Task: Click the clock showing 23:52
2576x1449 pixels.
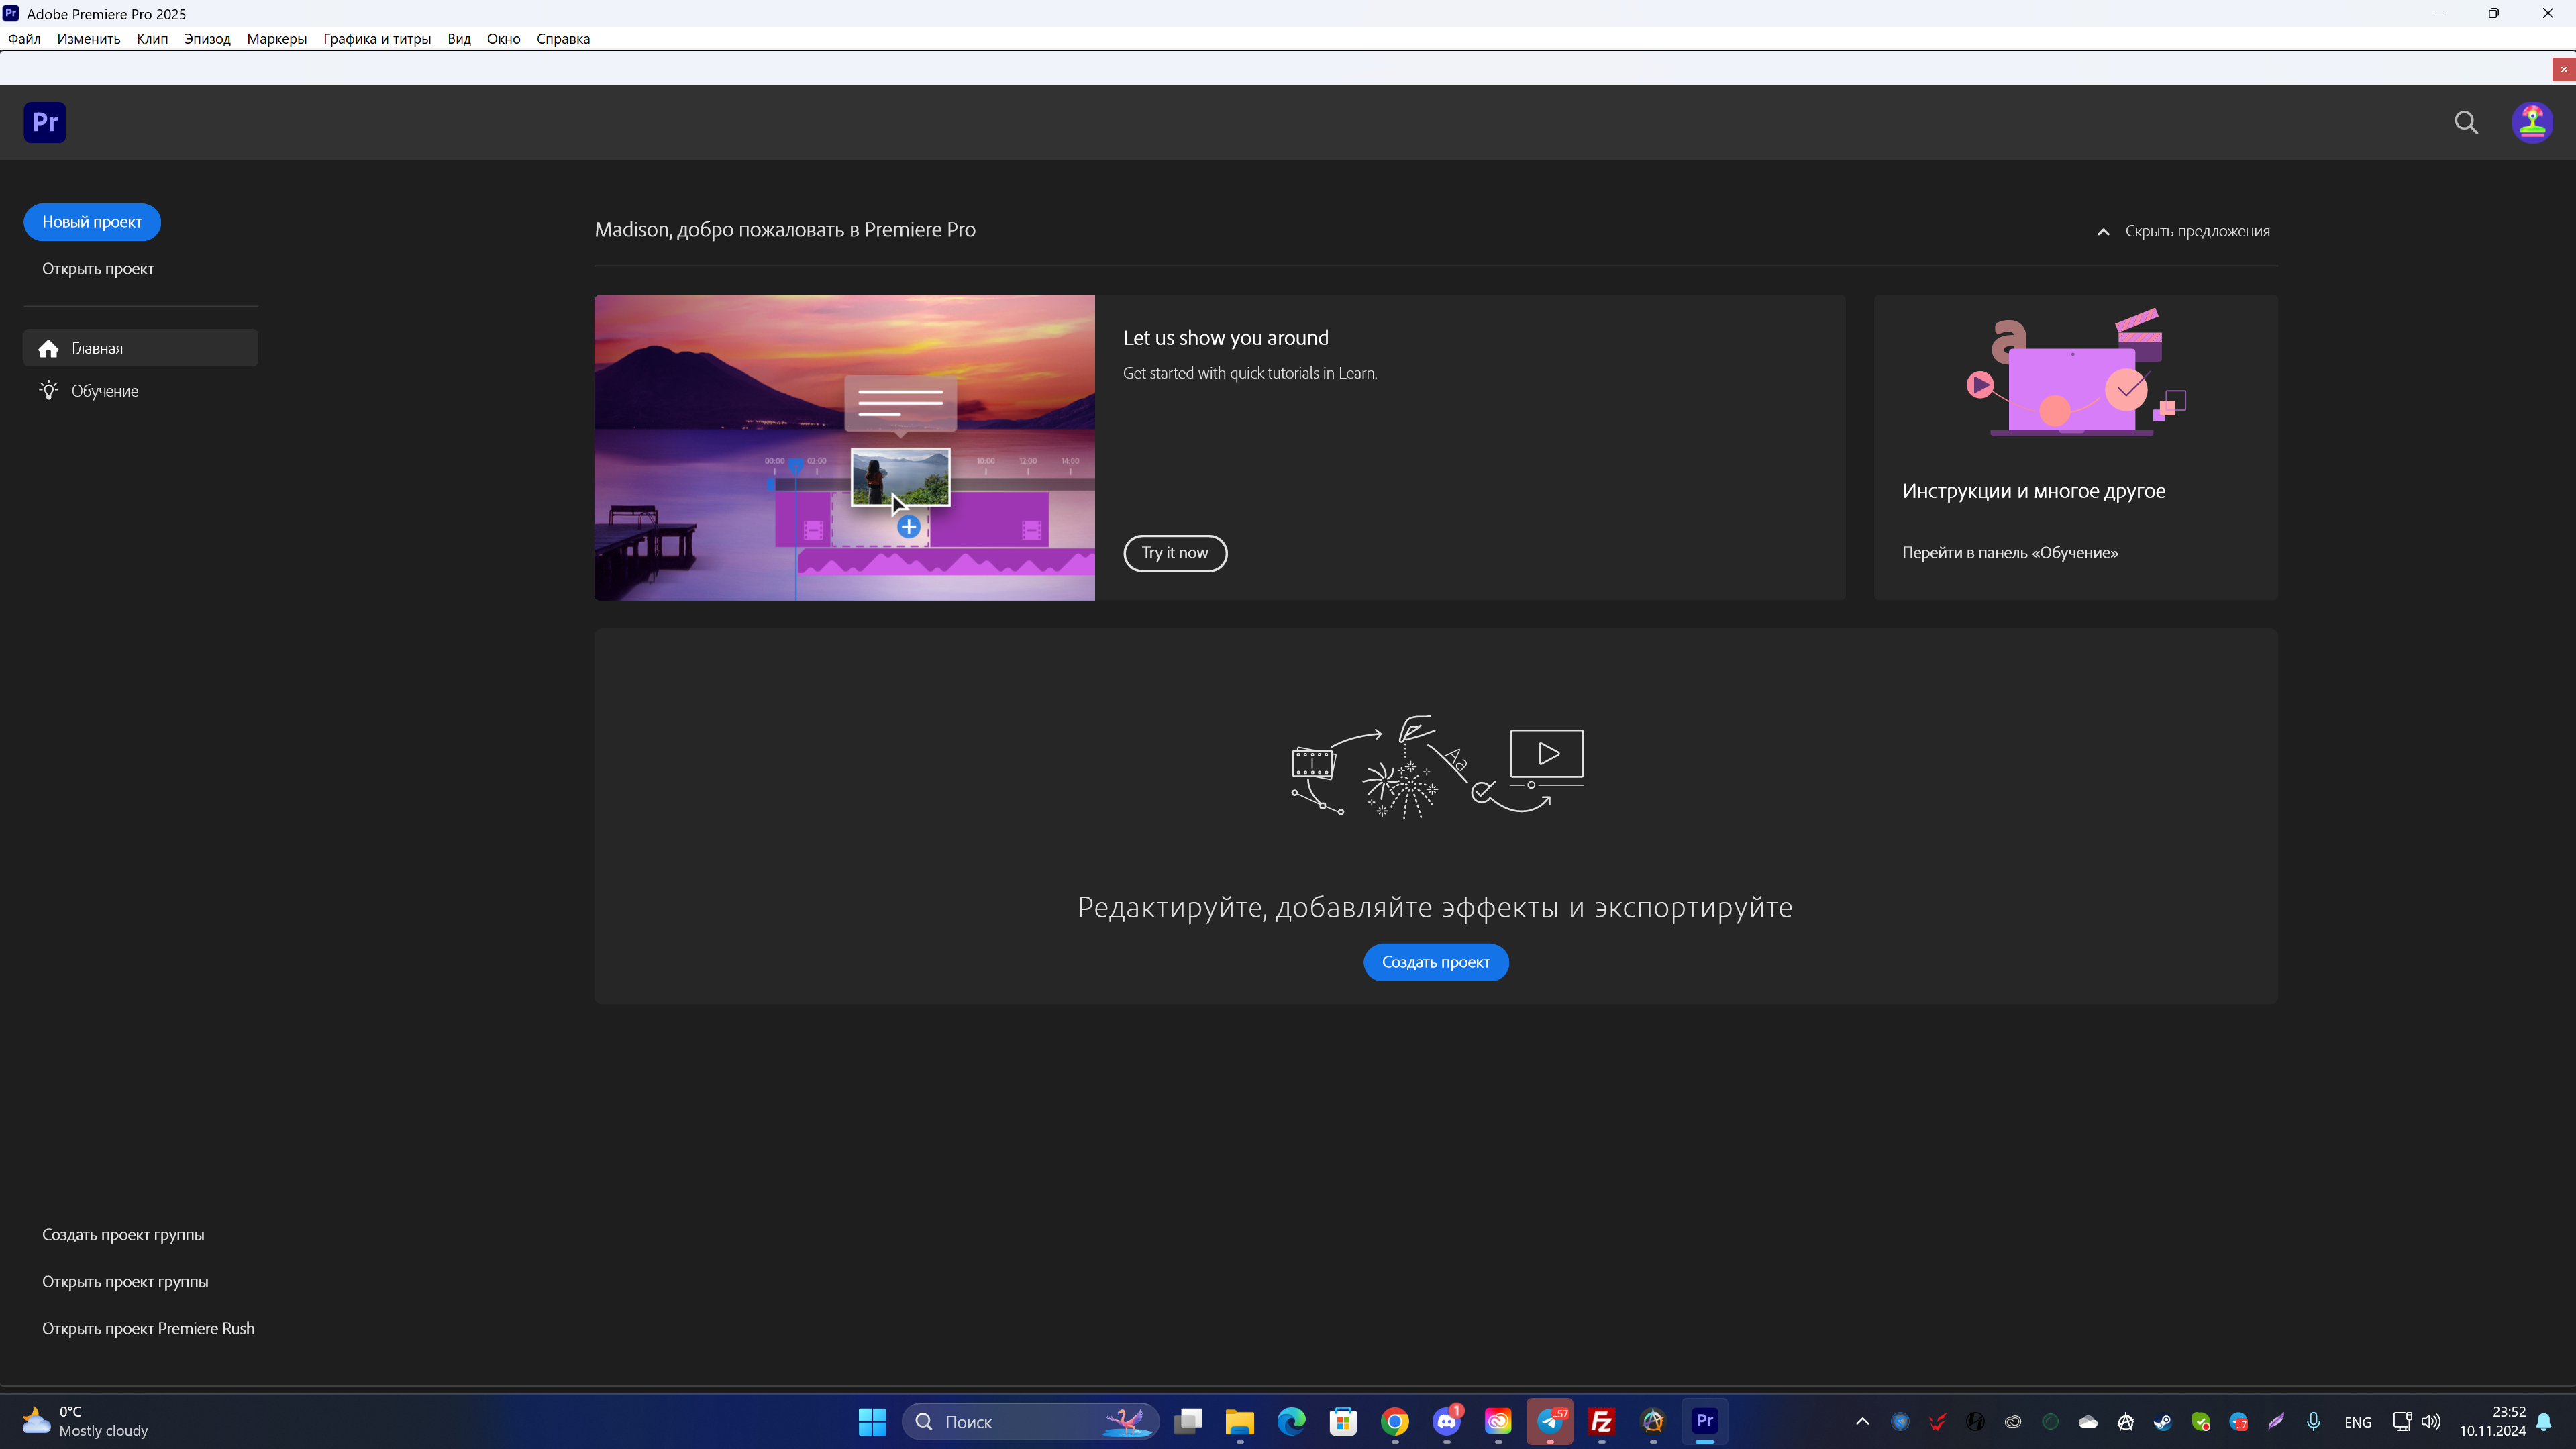Action: coord(2508,1411)
